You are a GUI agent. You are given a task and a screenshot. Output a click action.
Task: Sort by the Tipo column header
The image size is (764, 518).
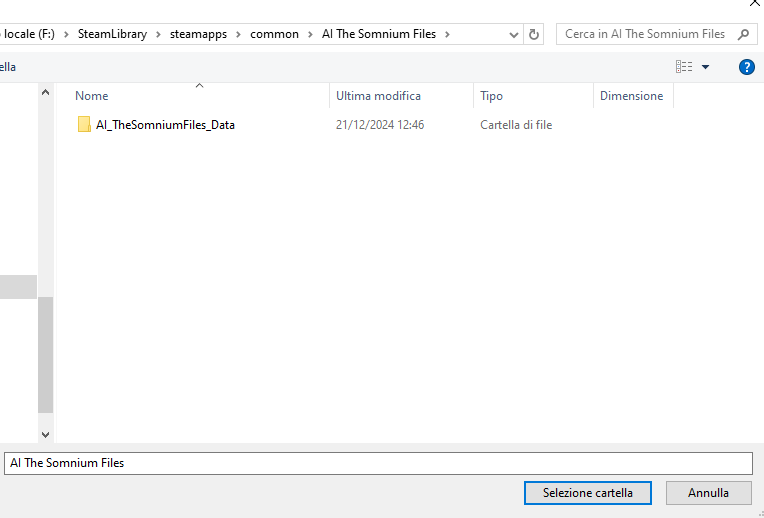[491, 96]
